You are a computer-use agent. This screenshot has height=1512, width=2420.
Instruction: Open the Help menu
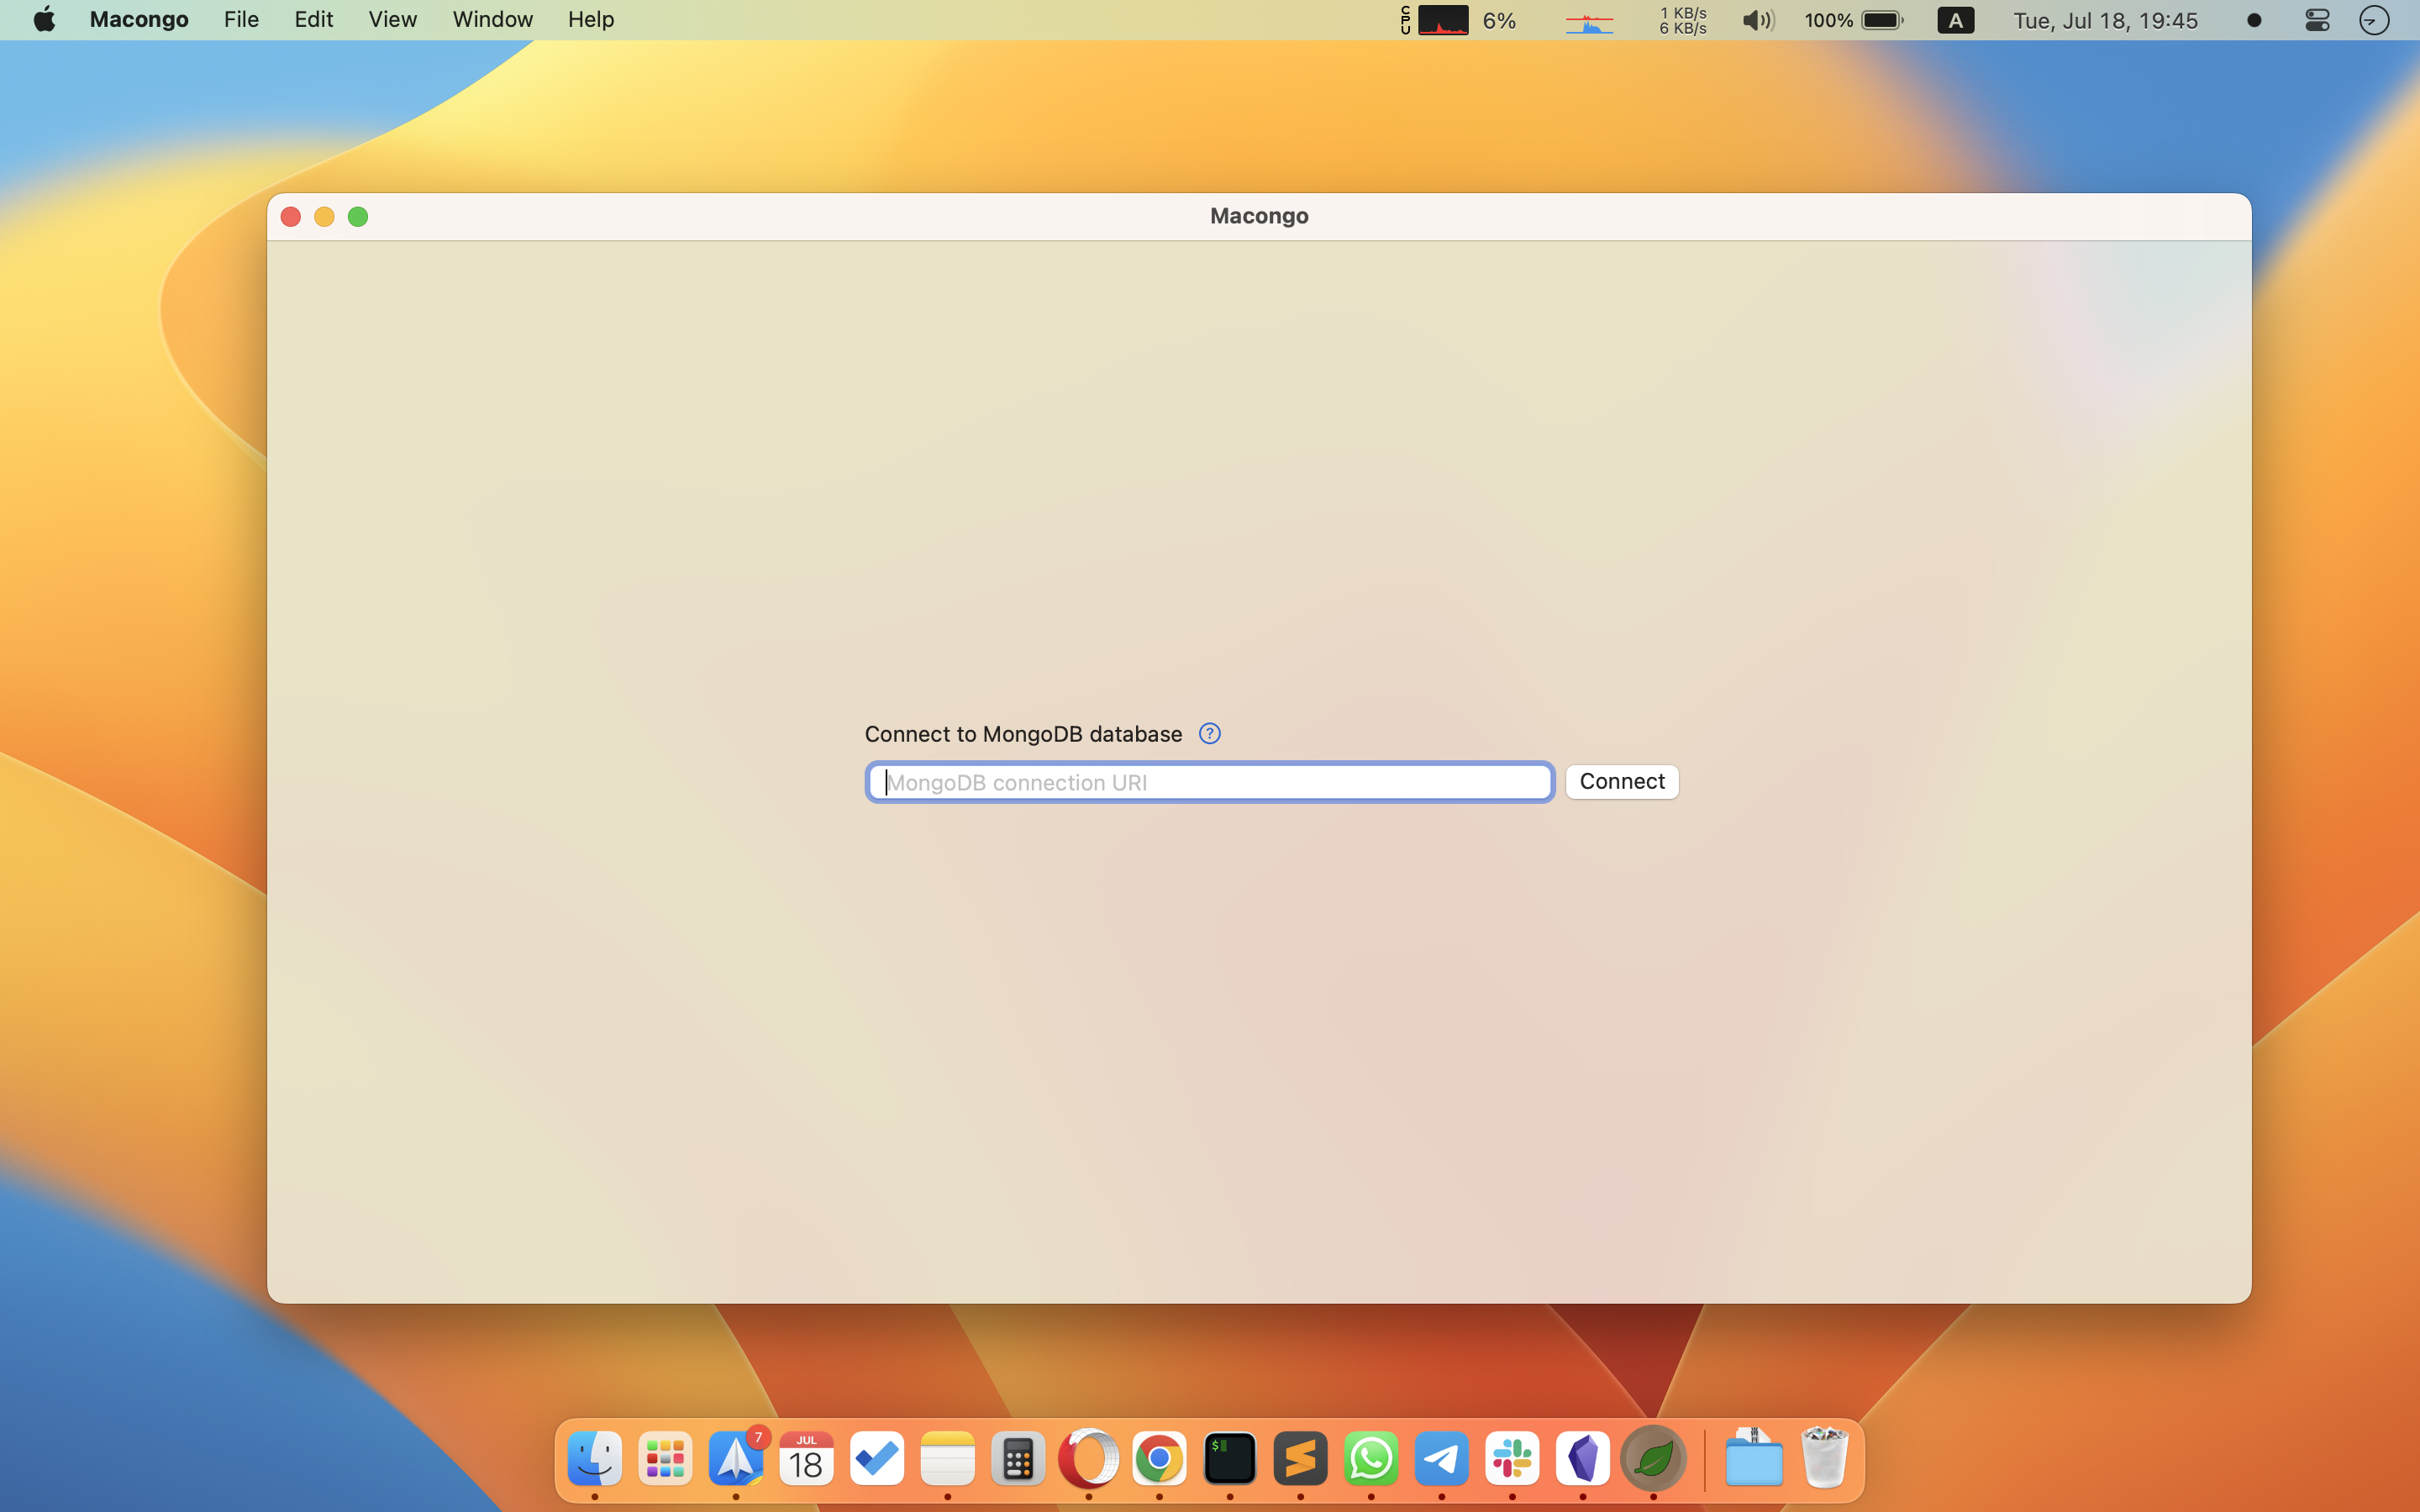(x=590, y=20)
